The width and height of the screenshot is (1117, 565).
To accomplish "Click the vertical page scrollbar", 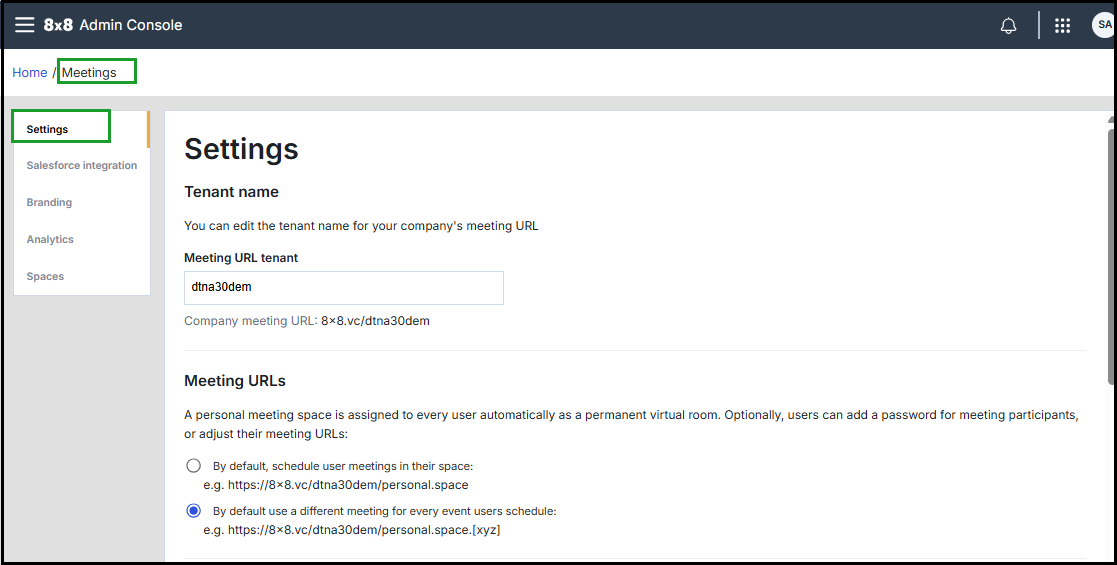I will (1111, 250).
